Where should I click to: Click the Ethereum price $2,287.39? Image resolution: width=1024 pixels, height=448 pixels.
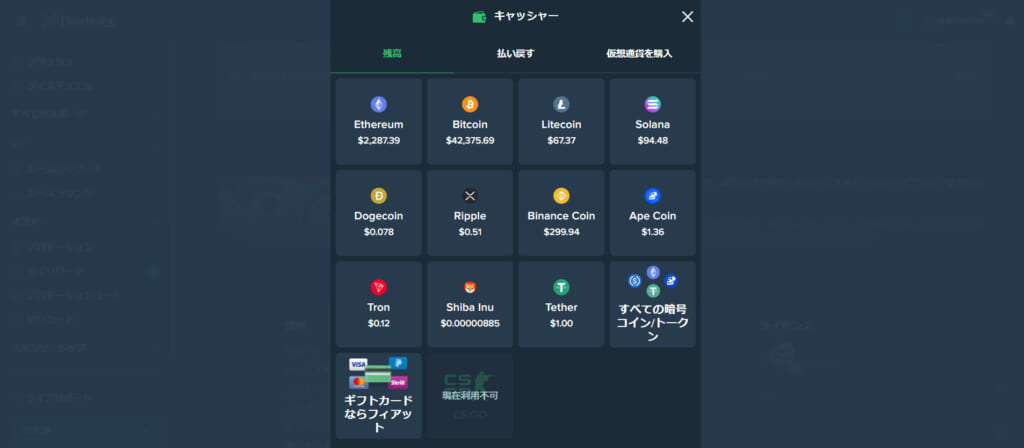click(379, 140)
